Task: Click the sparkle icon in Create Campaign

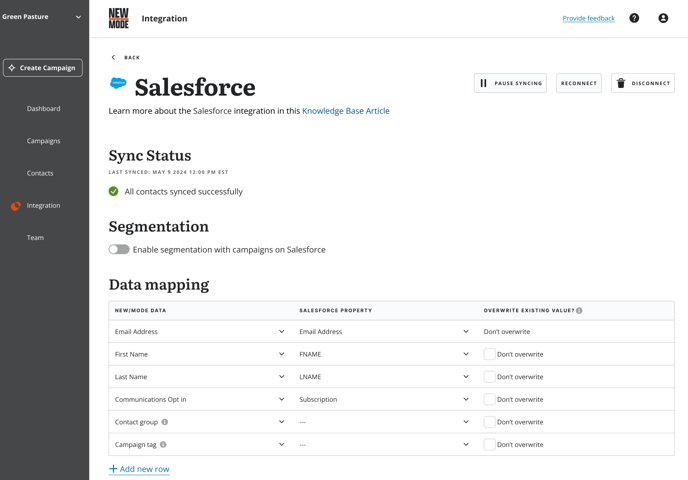Action: click(x=12, y=68)
